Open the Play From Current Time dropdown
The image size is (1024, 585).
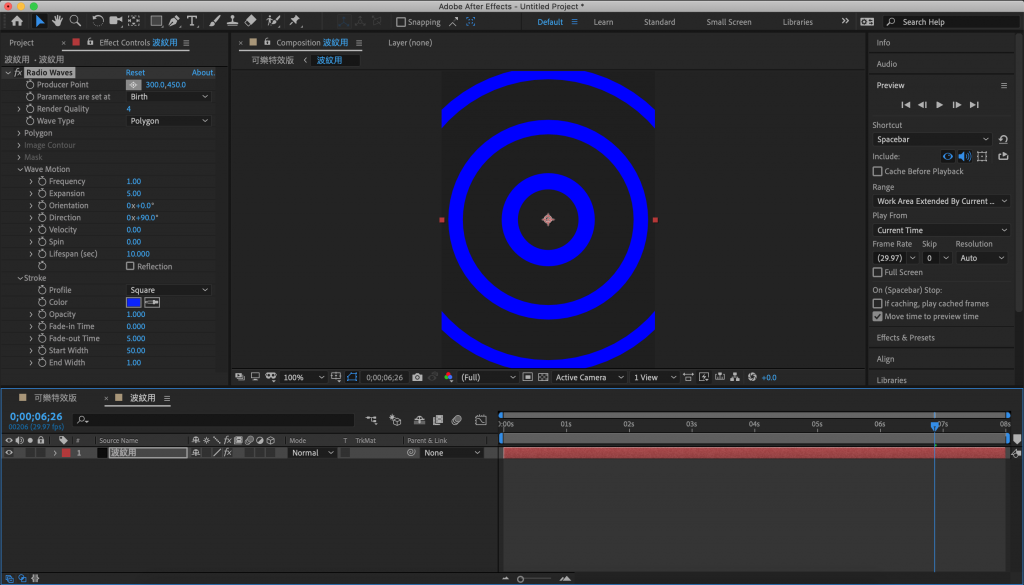[941, 230]
